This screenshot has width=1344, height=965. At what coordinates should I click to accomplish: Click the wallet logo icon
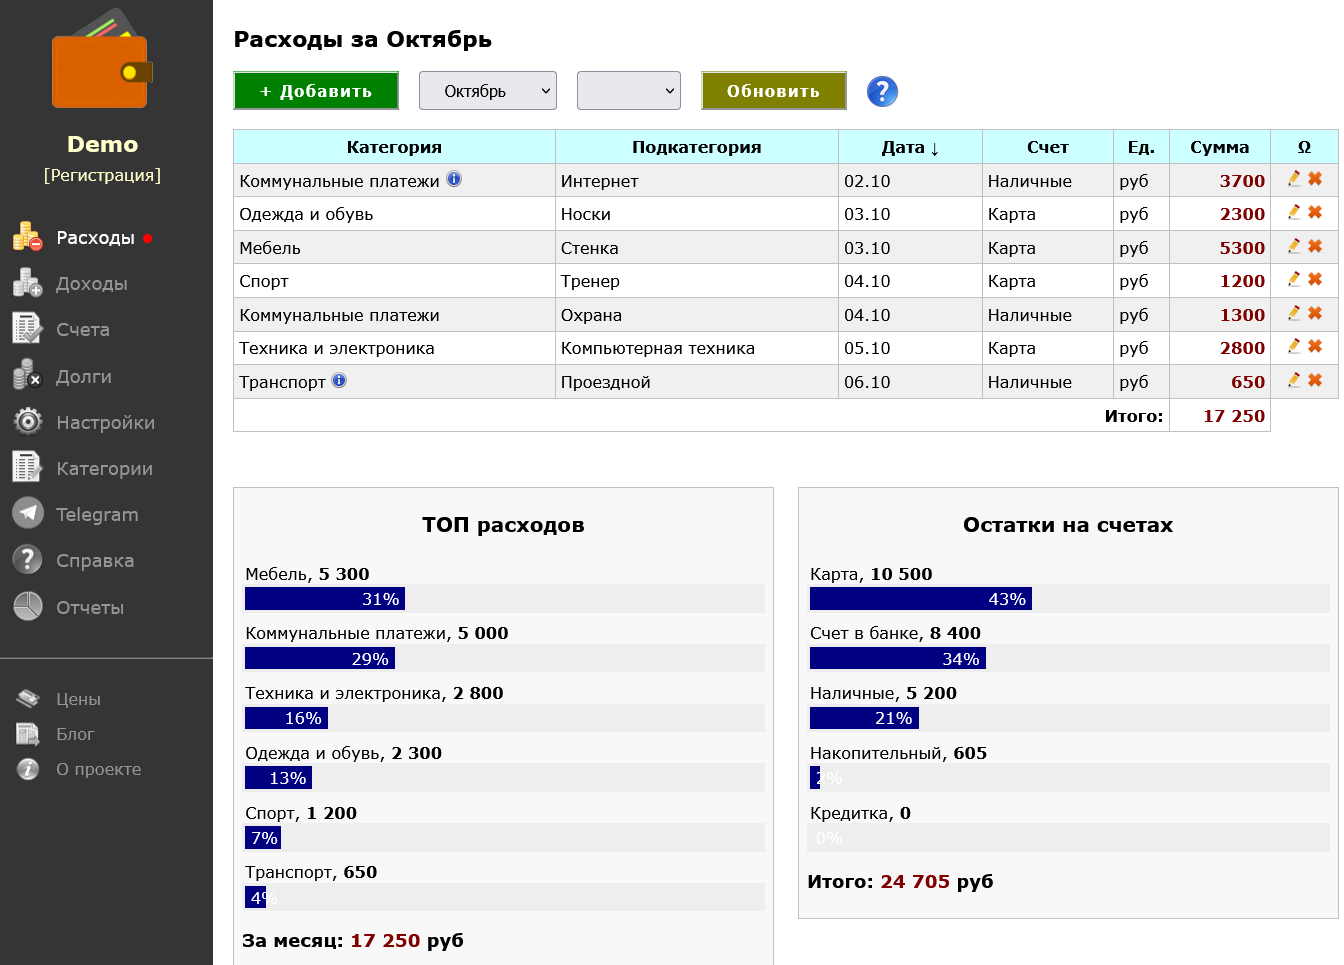[102, 64]
